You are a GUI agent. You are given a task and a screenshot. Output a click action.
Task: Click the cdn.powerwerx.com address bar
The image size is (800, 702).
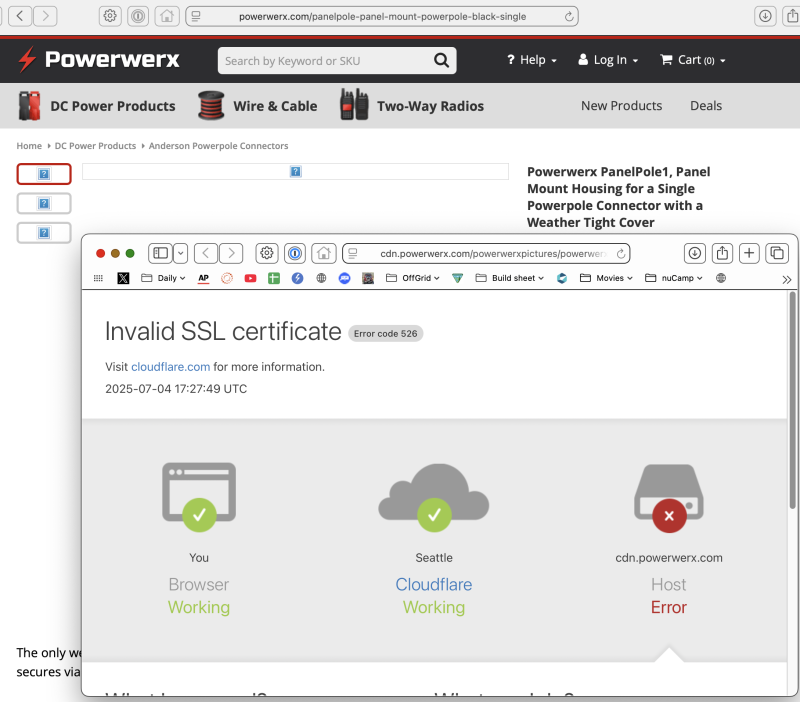click(486, 254)
